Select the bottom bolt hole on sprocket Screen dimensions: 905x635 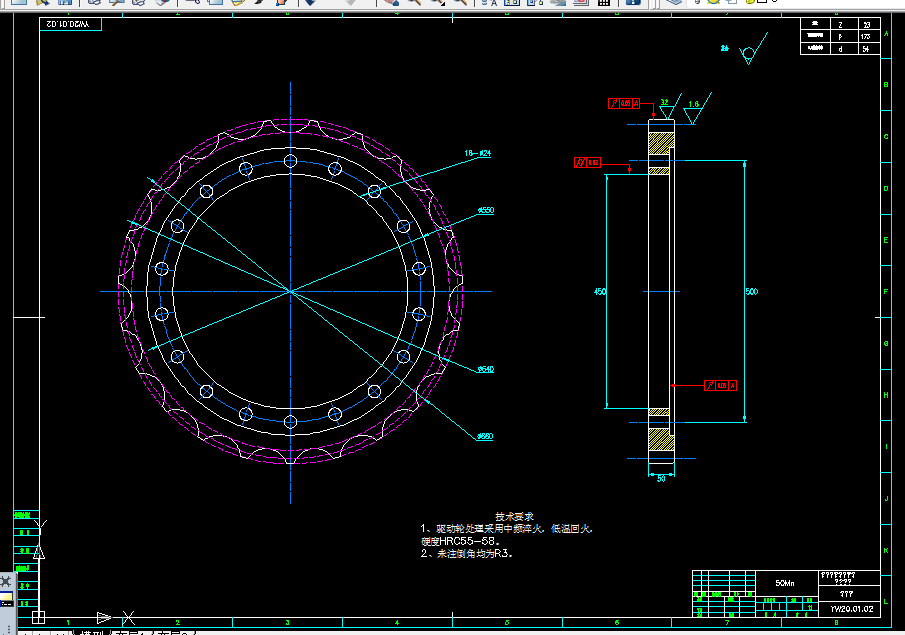[290, 422]
